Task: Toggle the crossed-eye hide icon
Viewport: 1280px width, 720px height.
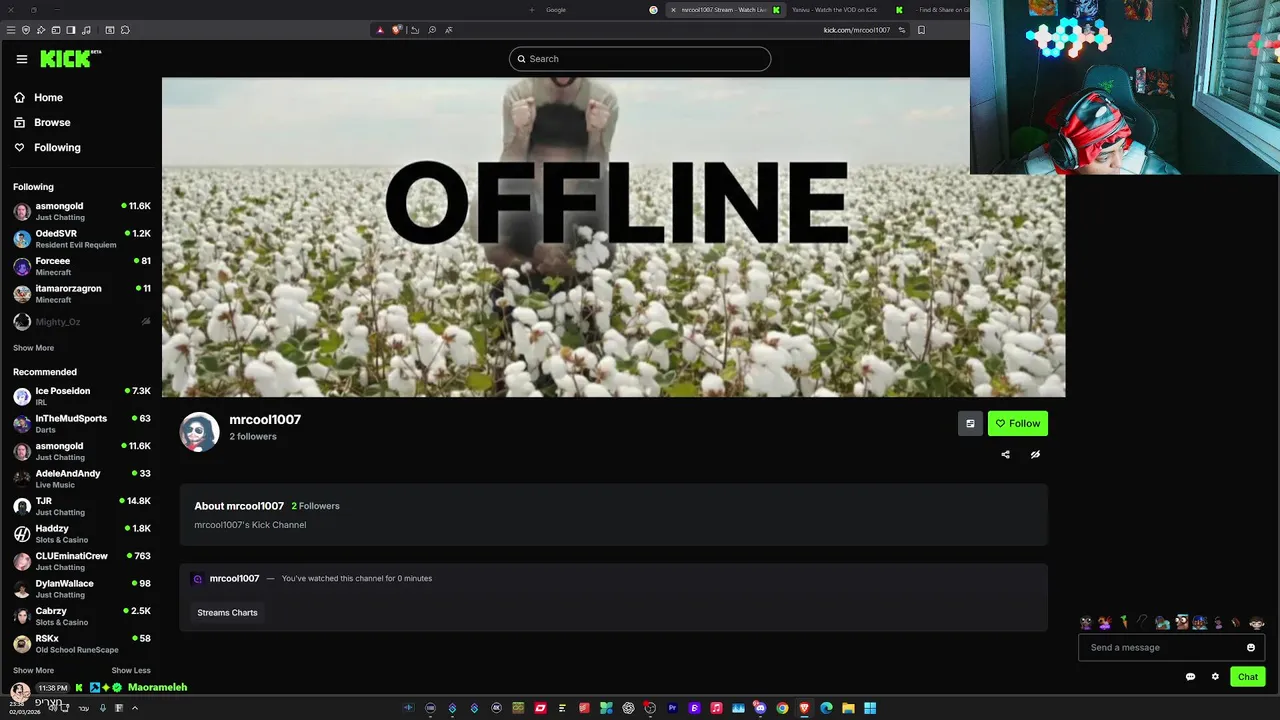Action: click(1035, 455)
